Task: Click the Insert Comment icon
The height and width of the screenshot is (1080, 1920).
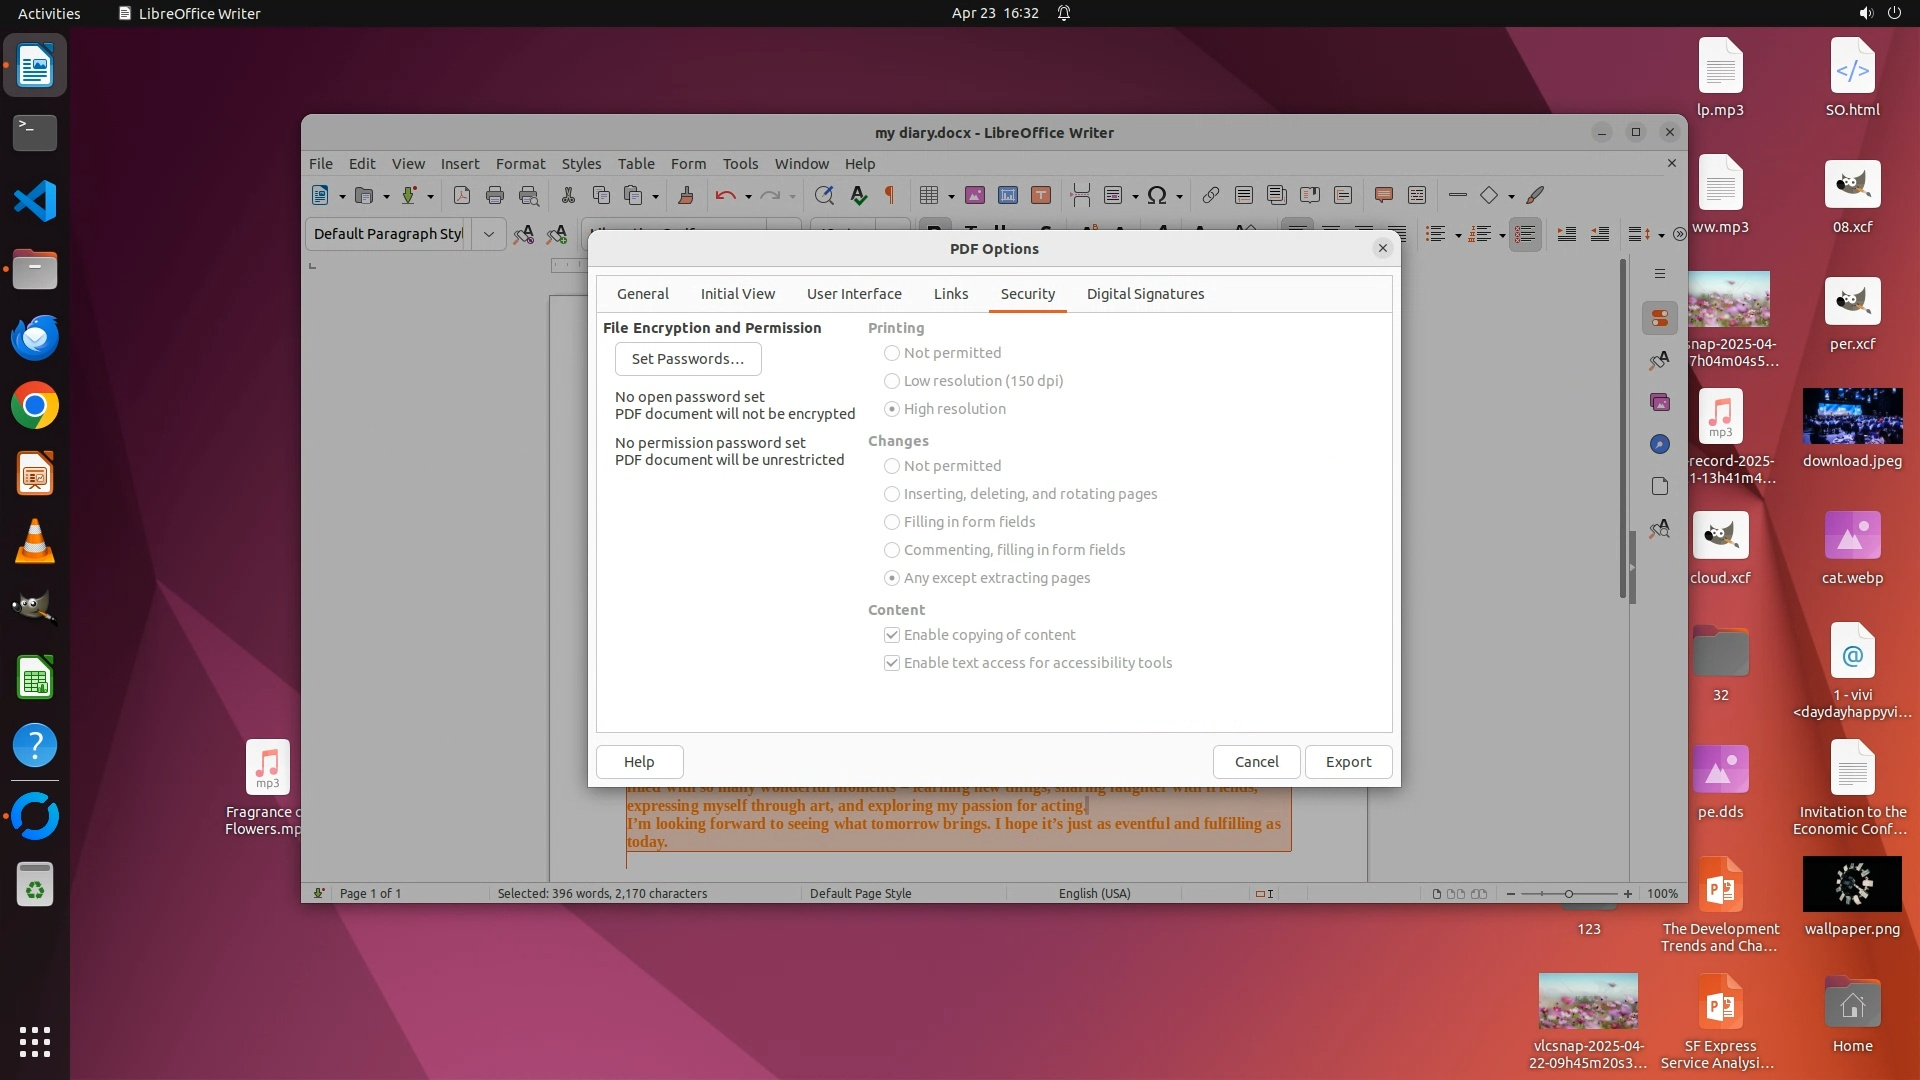Action: point(1384,195)
